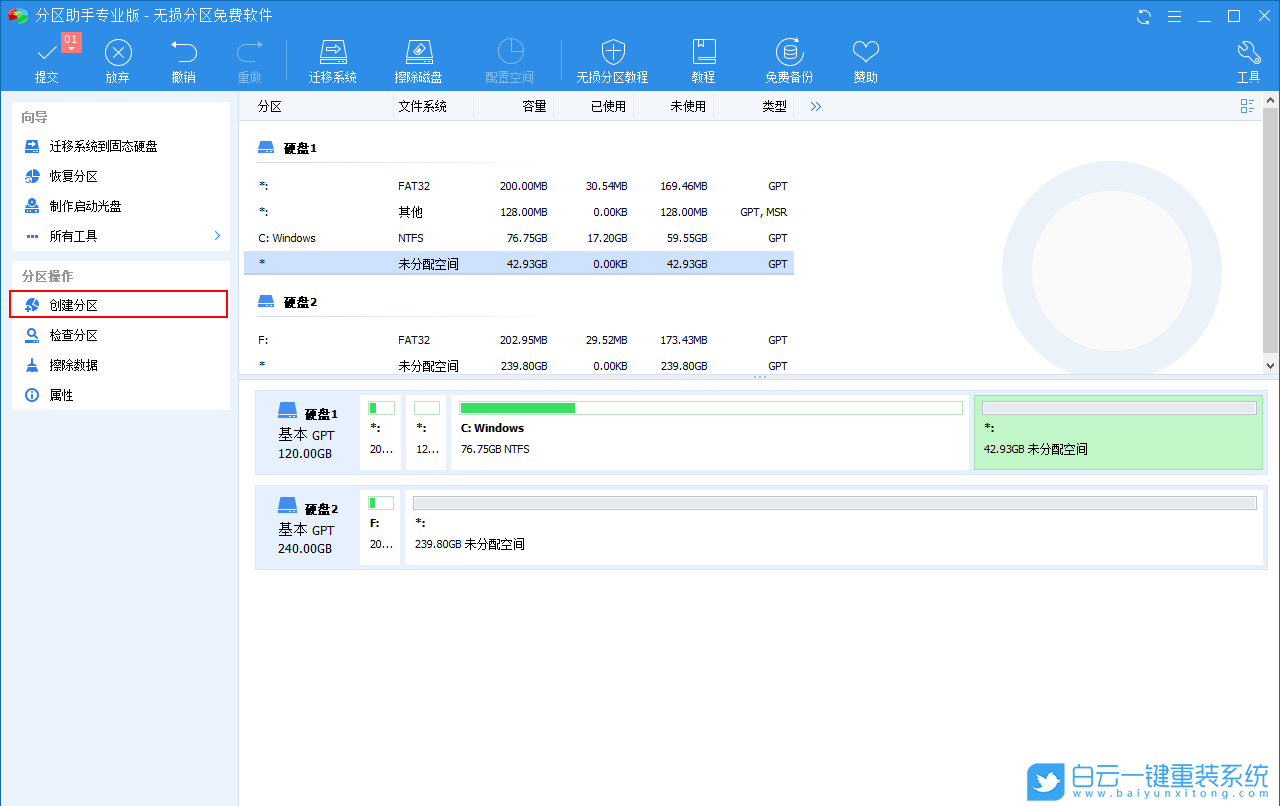Select the C: Windows partition usage bar
Screen dimensions: 1280x806
pos(710,408)
